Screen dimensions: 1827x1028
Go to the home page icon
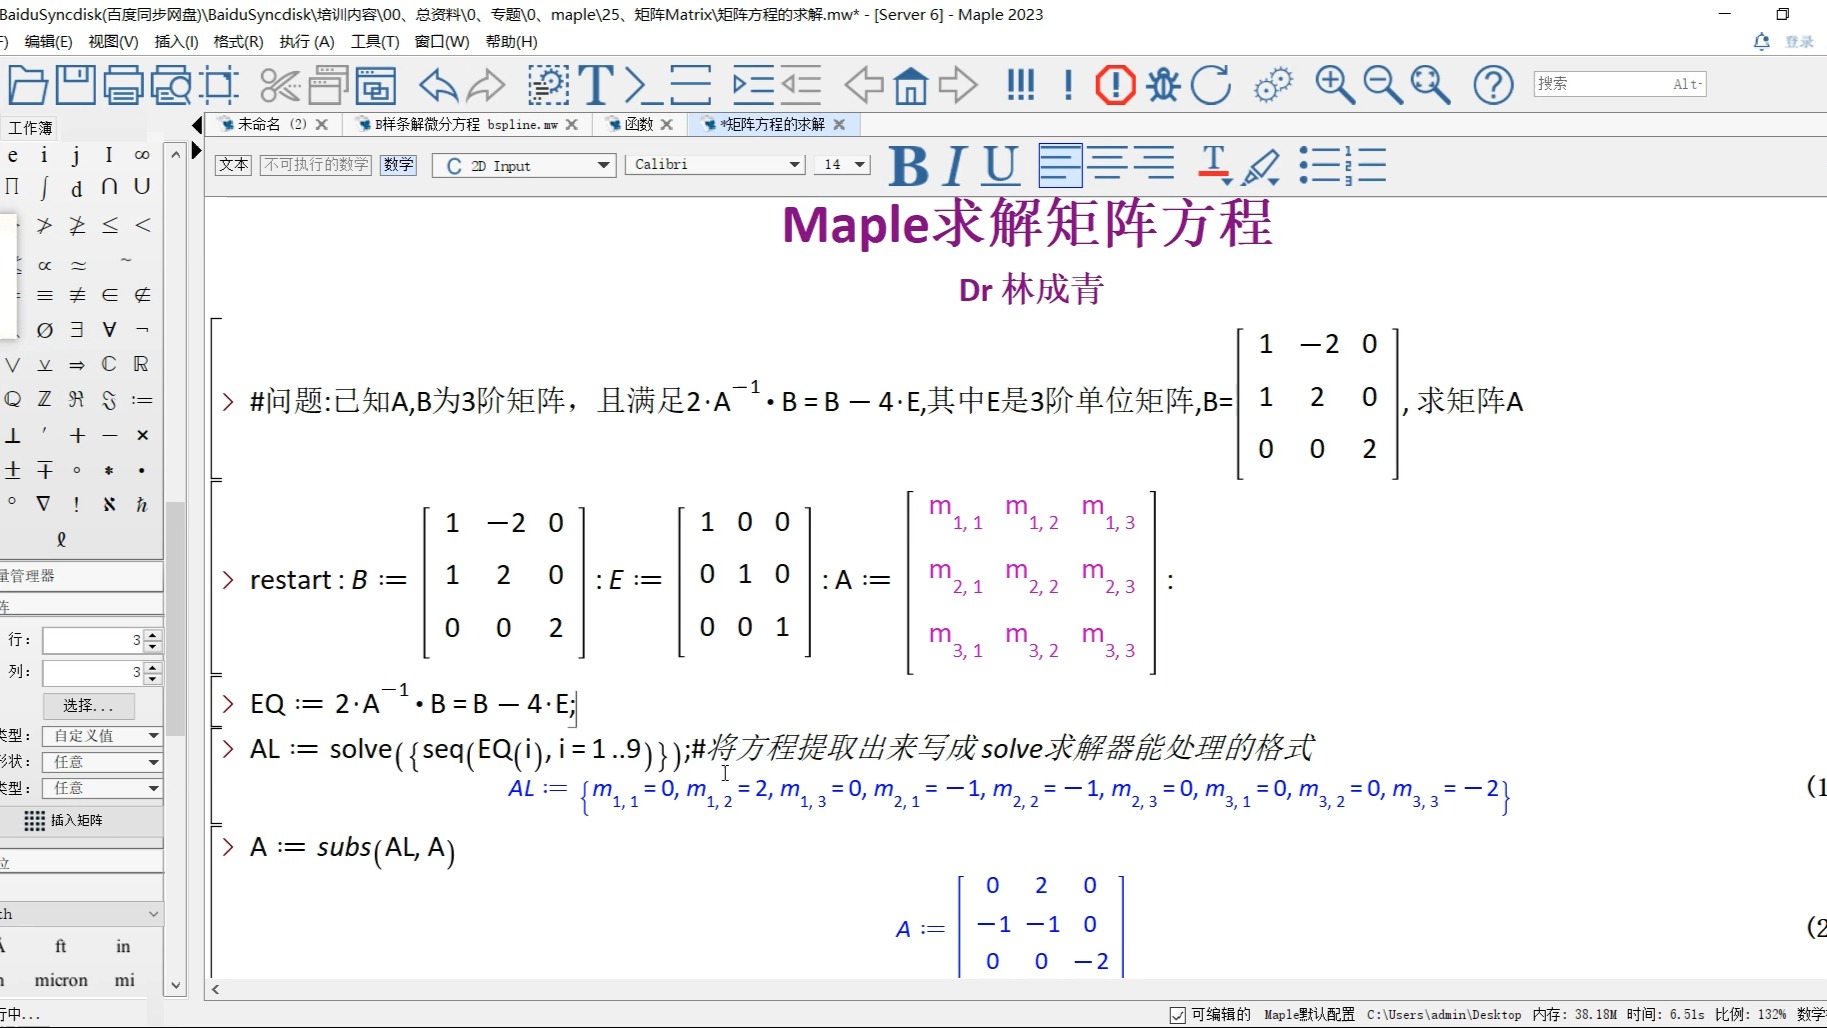tap(911, 85)
